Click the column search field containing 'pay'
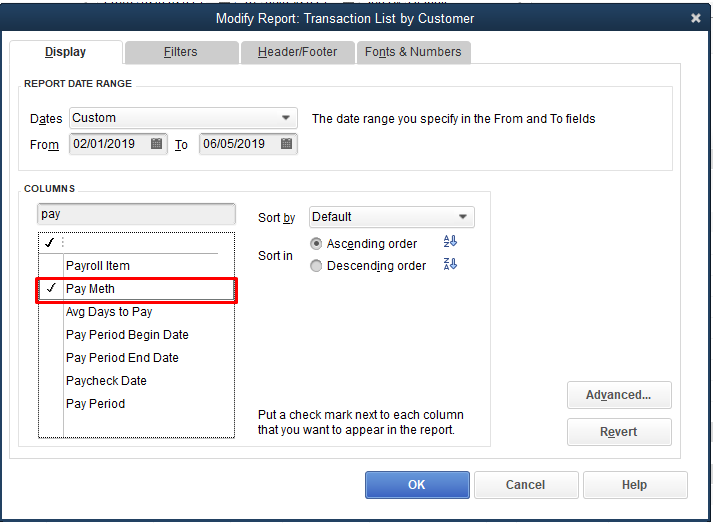The height and width of the screenshot is (524, 713). tap(136, 214)
